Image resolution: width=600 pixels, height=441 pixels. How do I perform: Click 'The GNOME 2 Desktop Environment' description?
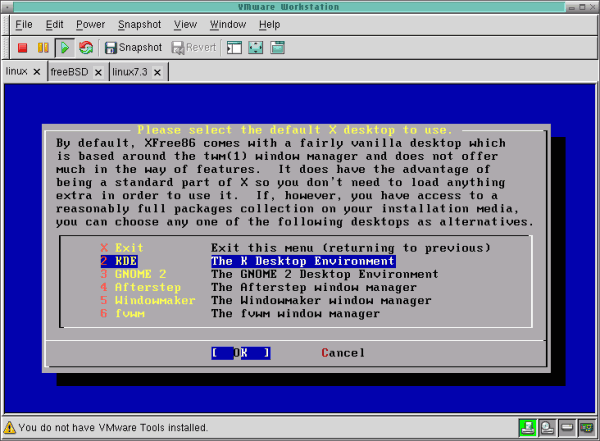[x=324, y=274]
